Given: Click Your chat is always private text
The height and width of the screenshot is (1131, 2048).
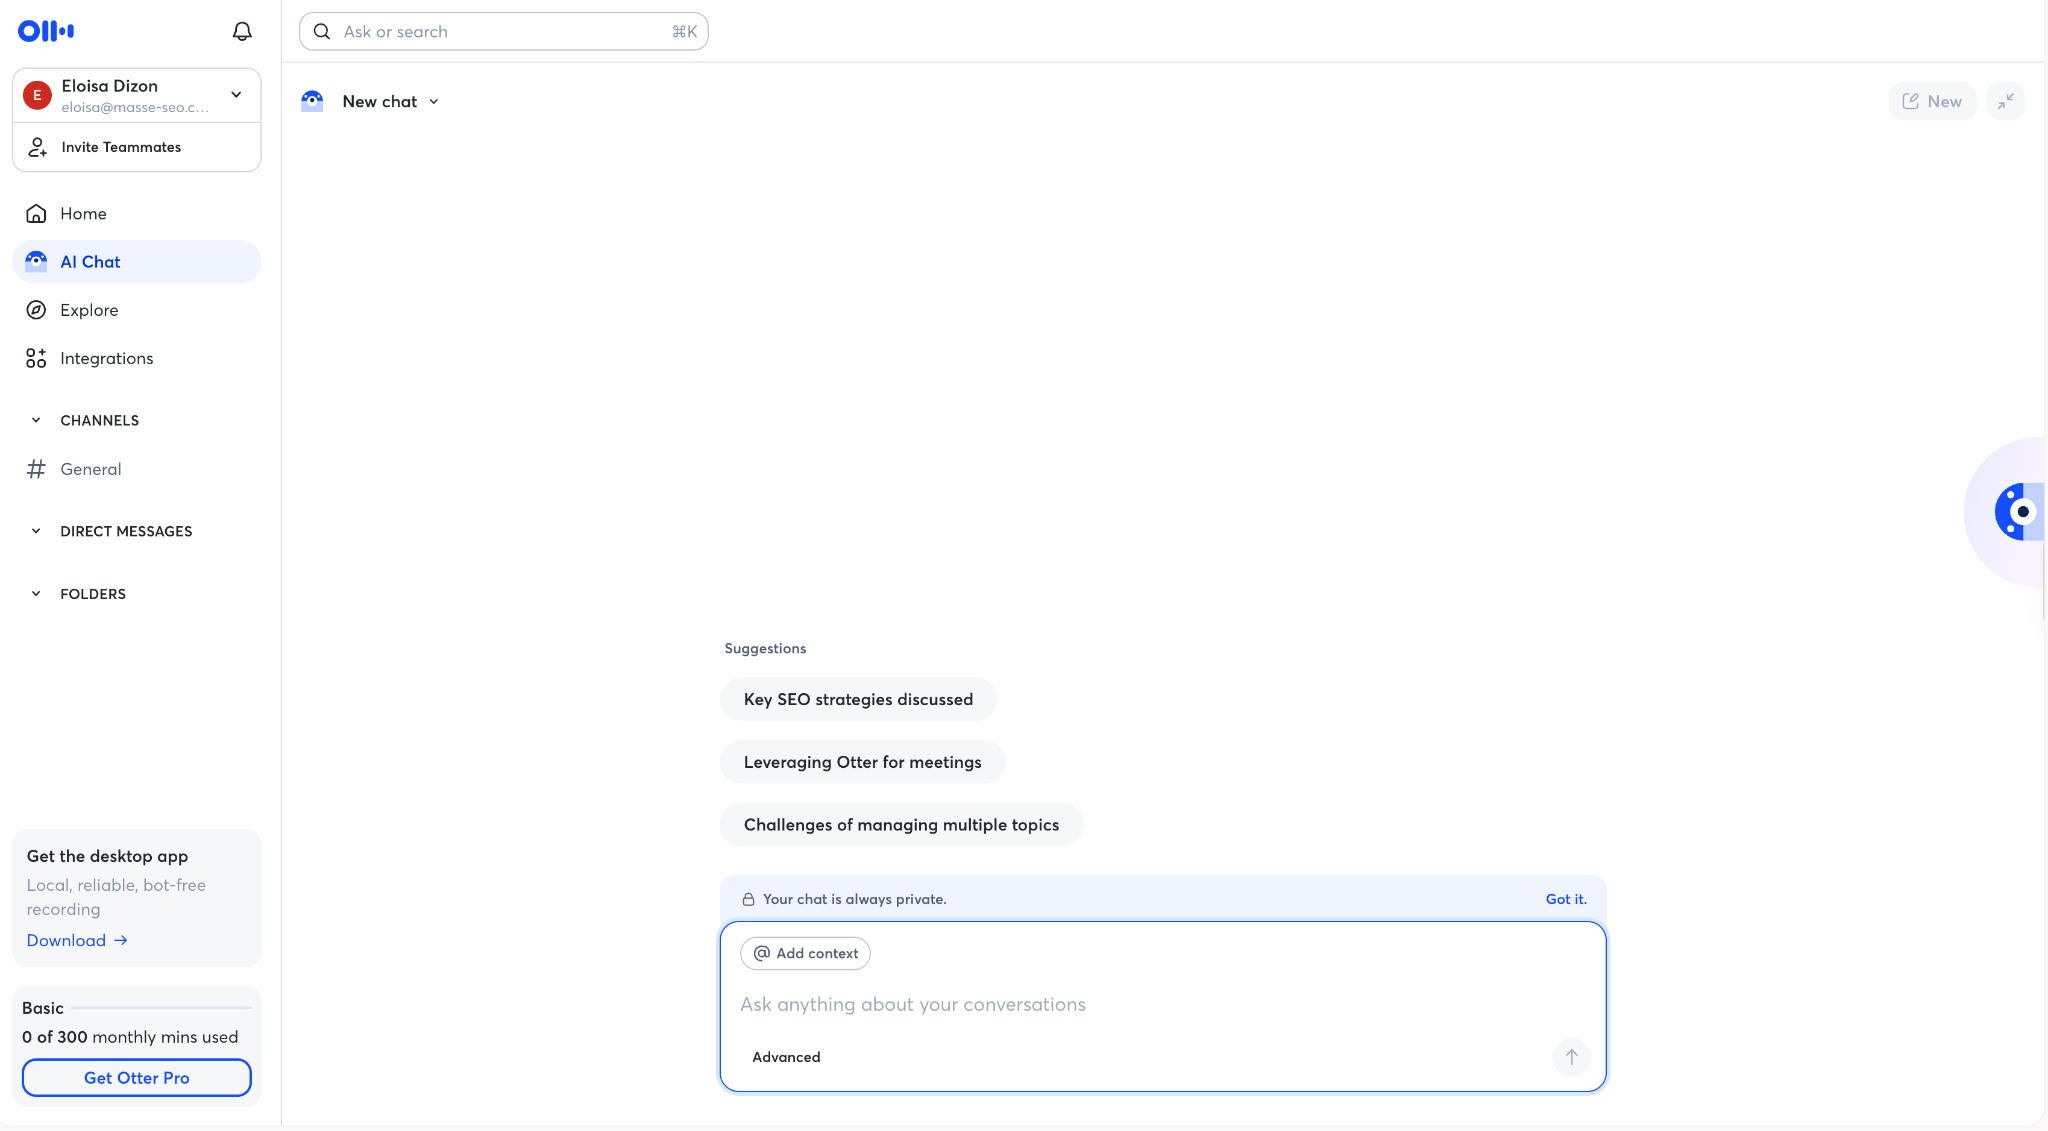Looking at the screenshot, I should pos(854,899).
